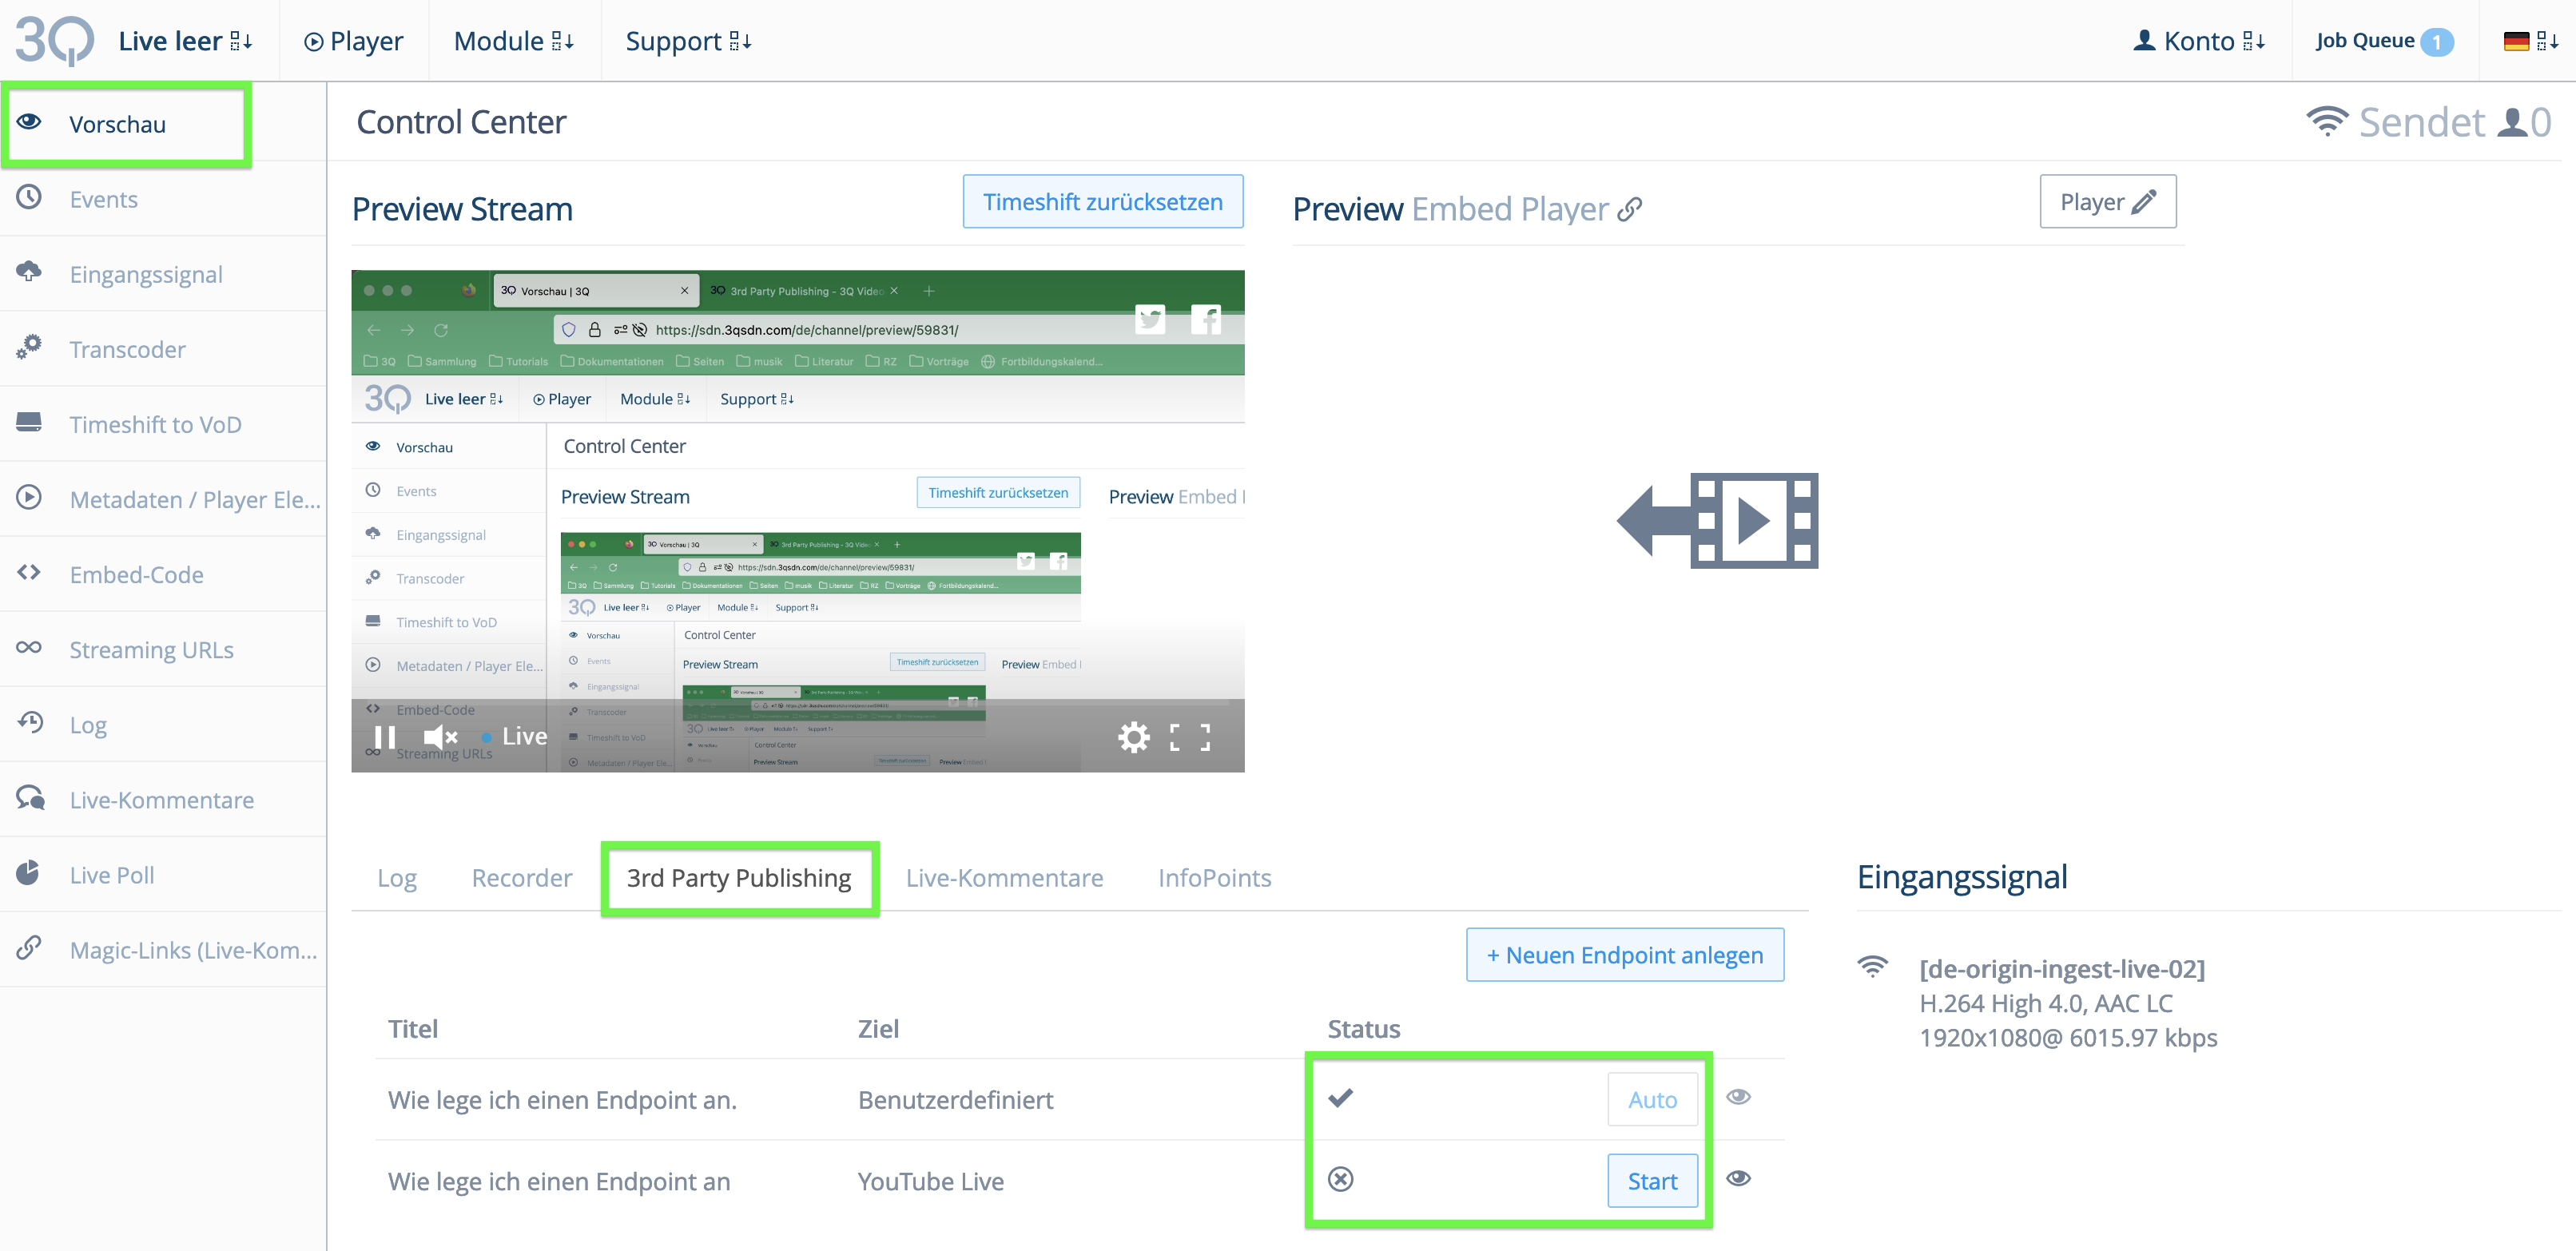Enter fullscreen in preview stream player
Viewport: 2576px width, 1251px height.
pos(1190,737)
